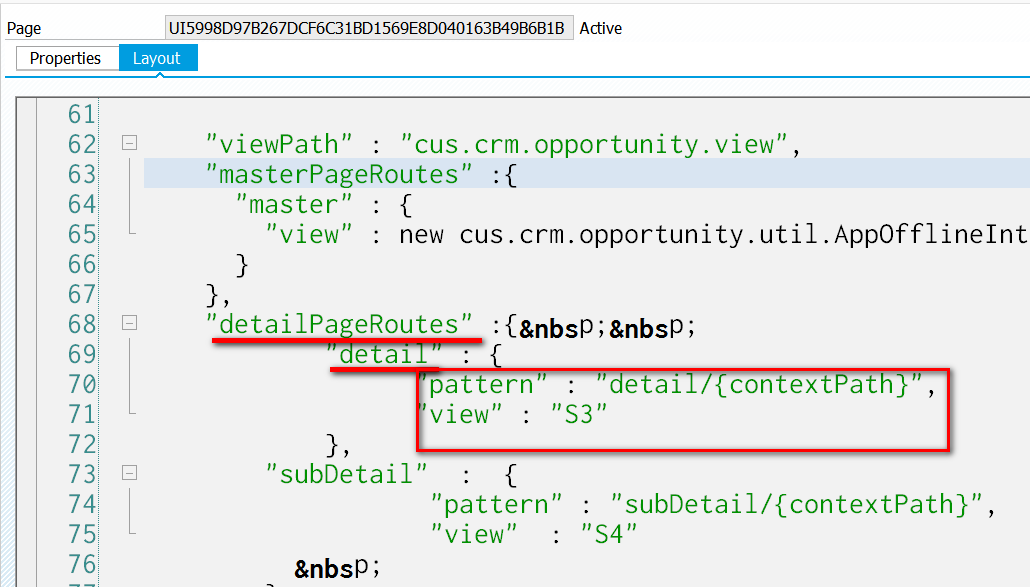
Task: Click the "viewPath" key text
Action: click(x=279, y=144)
